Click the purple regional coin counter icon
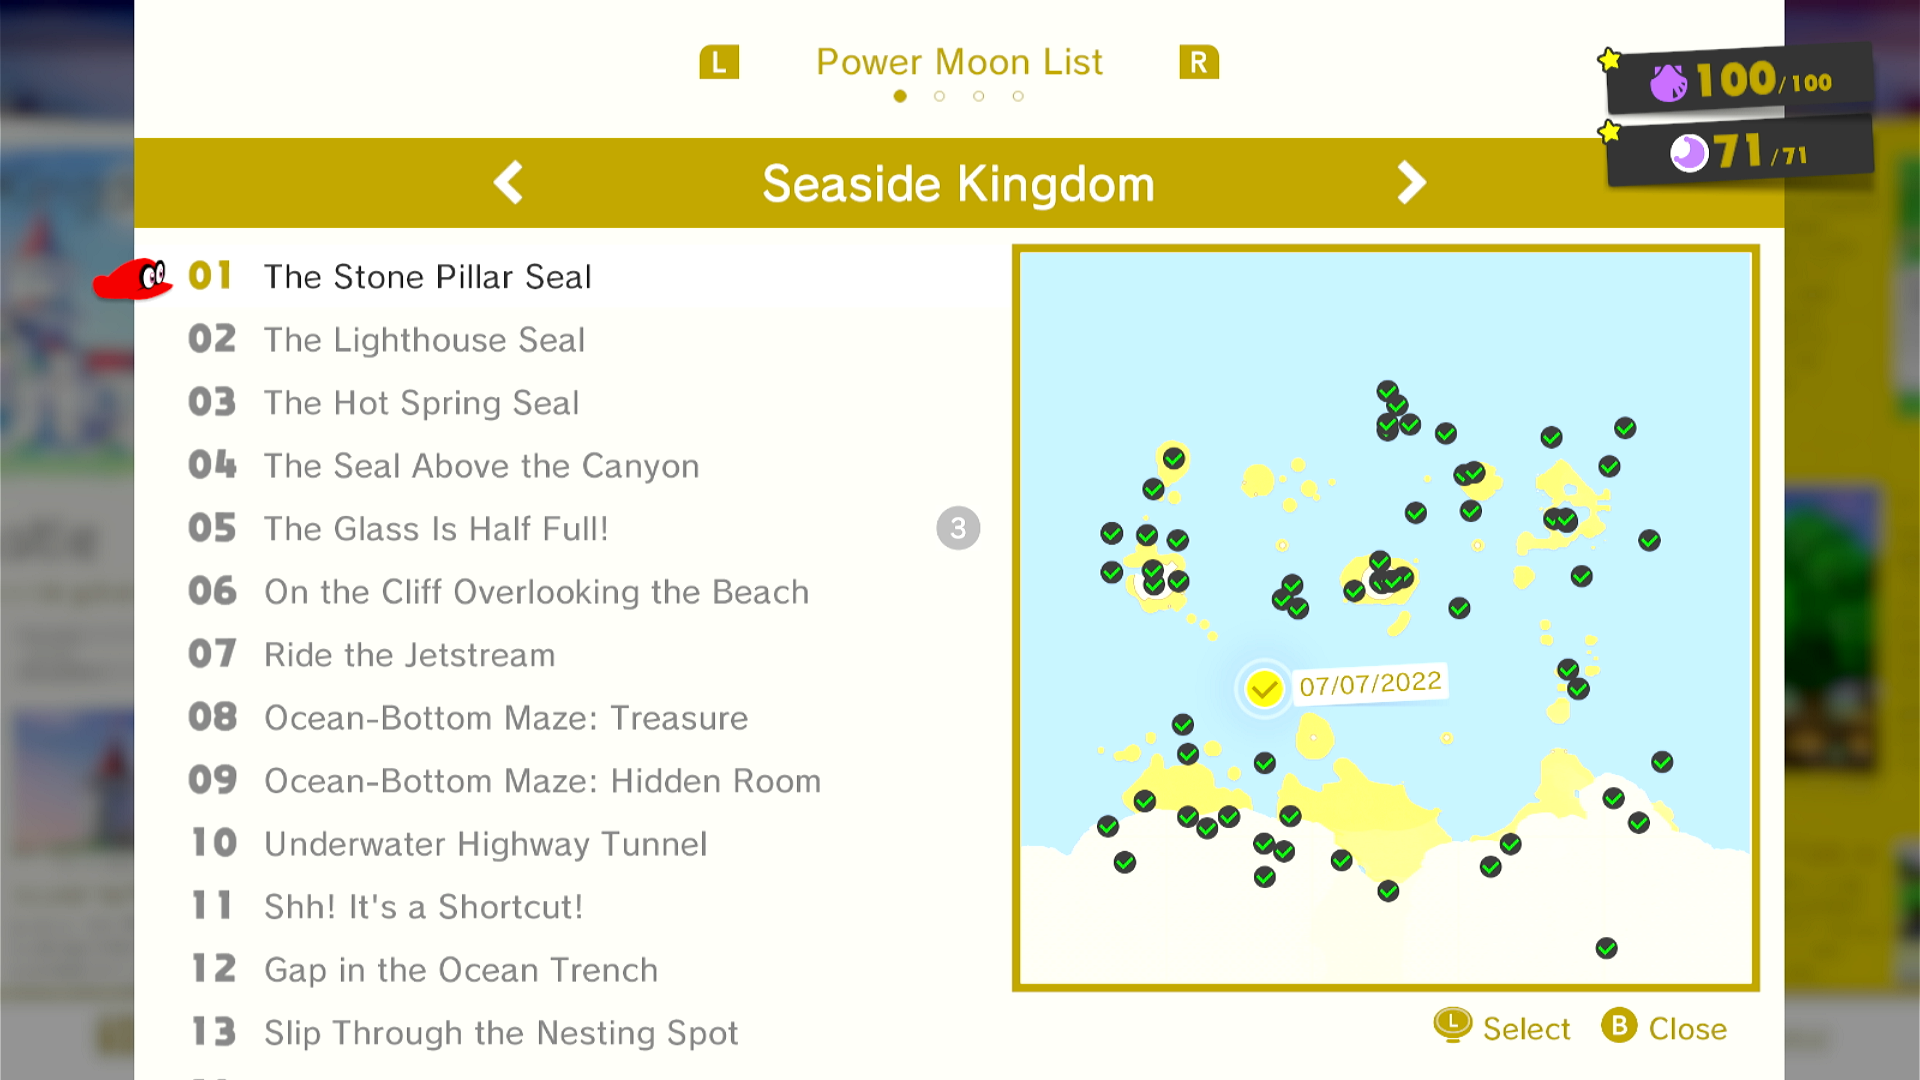This screenshot has height=1080, width=1920. pyautogui.click(x=1668, y=82)
